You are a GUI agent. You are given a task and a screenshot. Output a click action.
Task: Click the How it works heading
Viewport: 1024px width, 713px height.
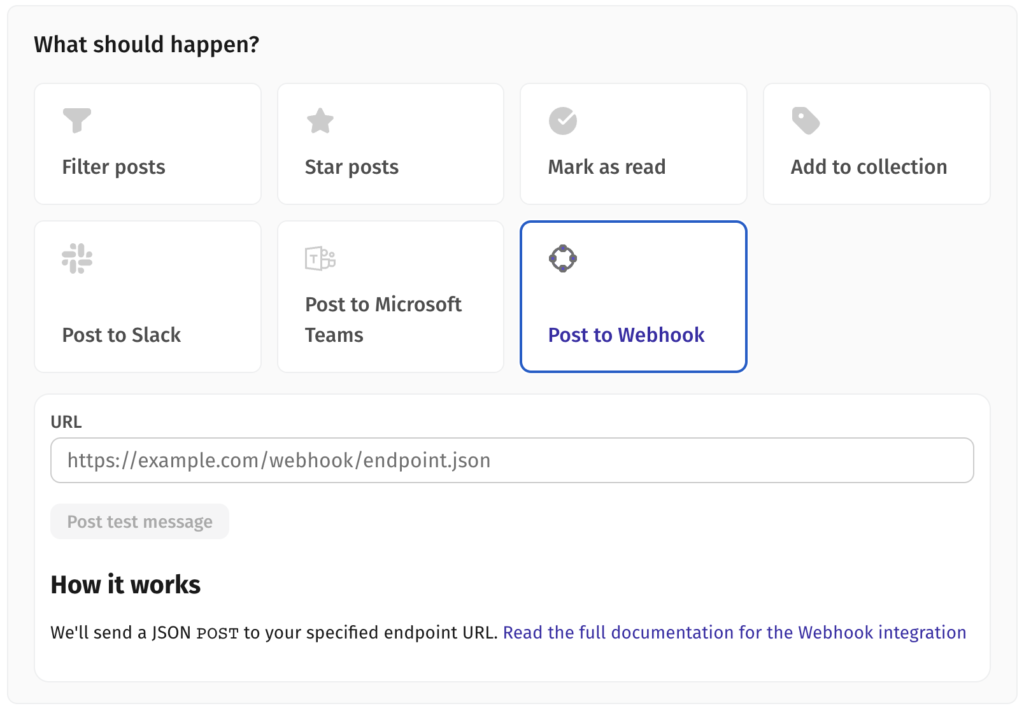[x=125, y=584]
